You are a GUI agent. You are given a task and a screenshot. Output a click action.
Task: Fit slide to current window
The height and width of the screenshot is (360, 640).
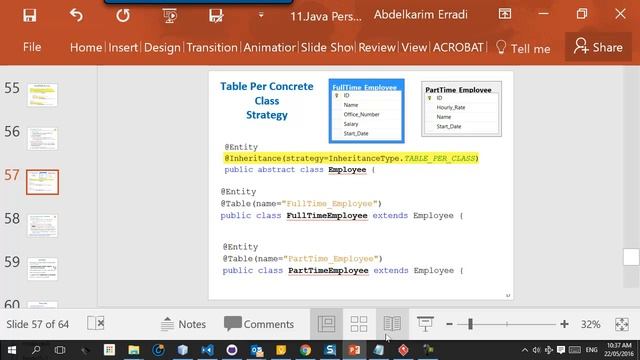tap(622, 324)
